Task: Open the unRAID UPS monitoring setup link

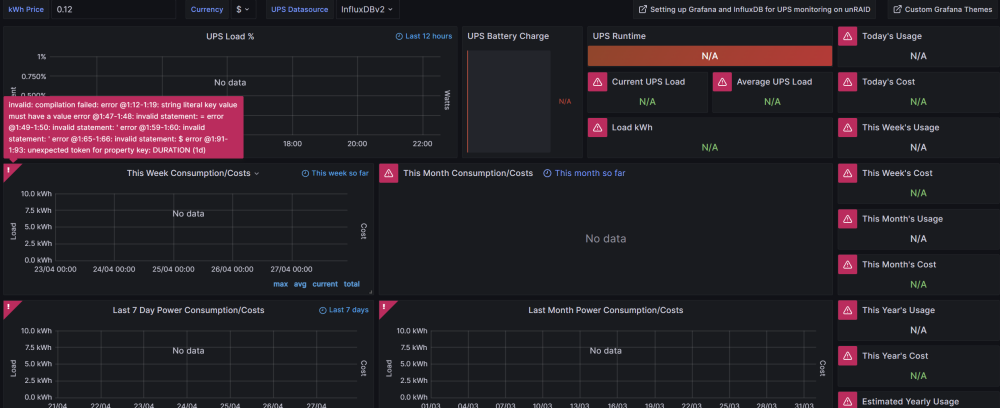Action: [x=754, y=10]
